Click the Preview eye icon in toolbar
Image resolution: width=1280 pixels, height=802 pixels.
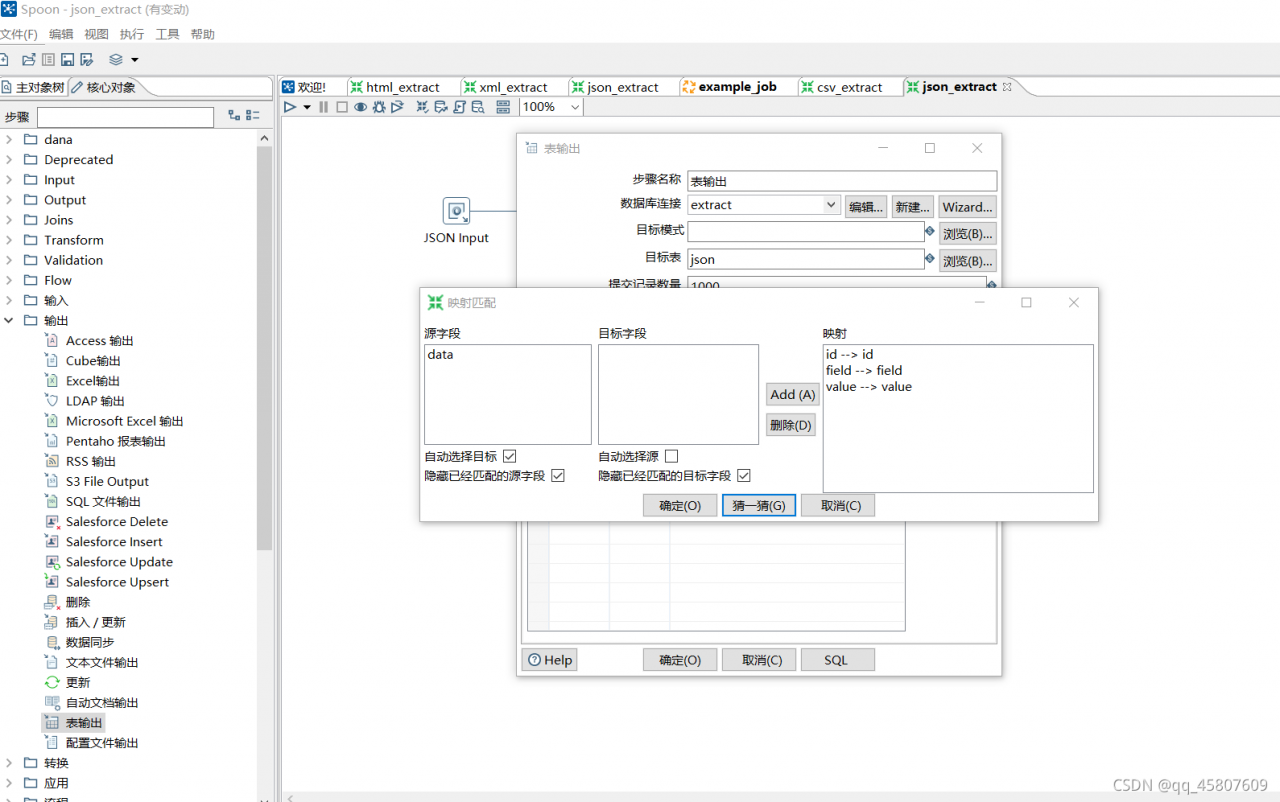[360, 107]
